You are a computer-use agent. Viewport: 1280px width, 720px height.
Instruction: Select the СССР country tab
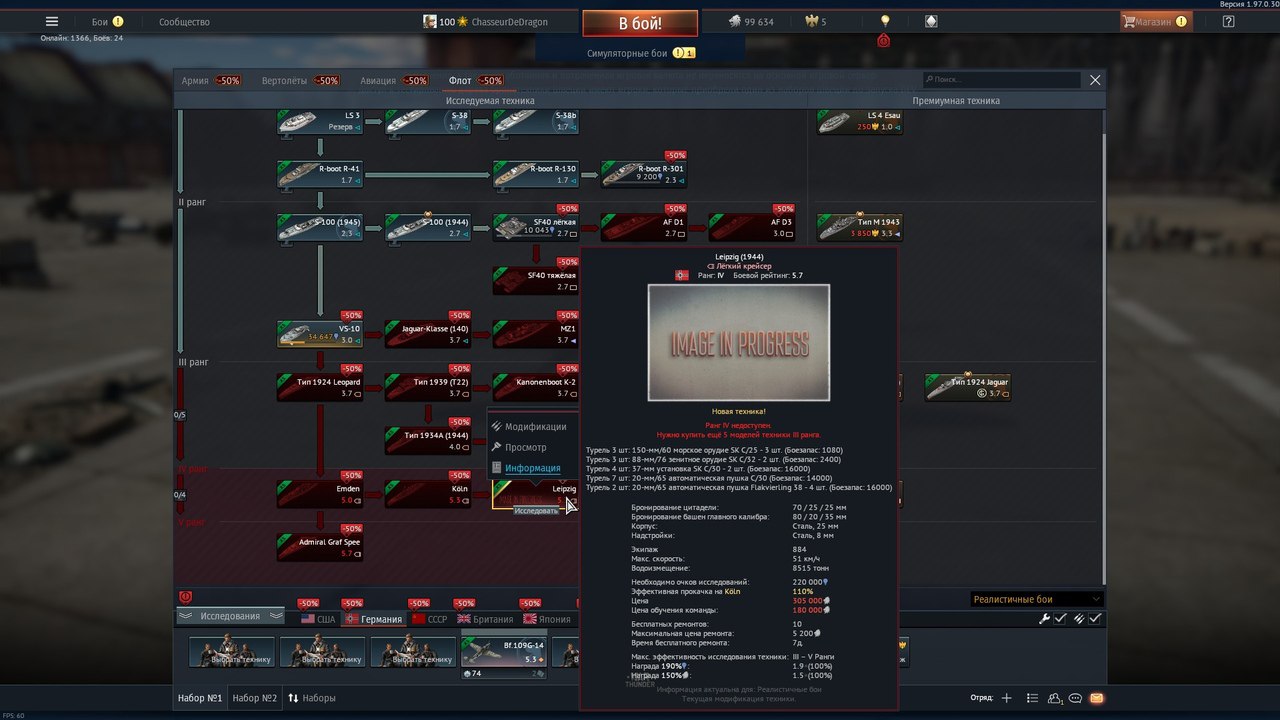click(x=430, y=619)
